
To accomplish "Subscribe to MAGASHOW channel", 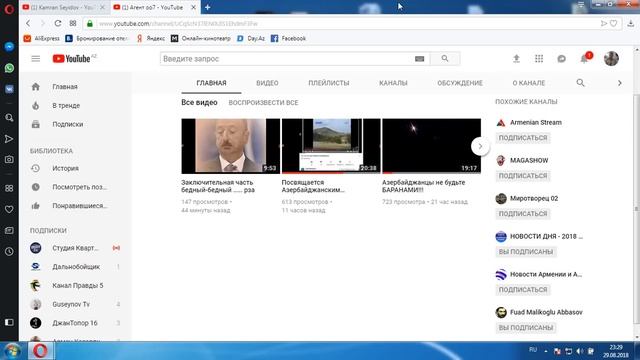I will point(523,176).
